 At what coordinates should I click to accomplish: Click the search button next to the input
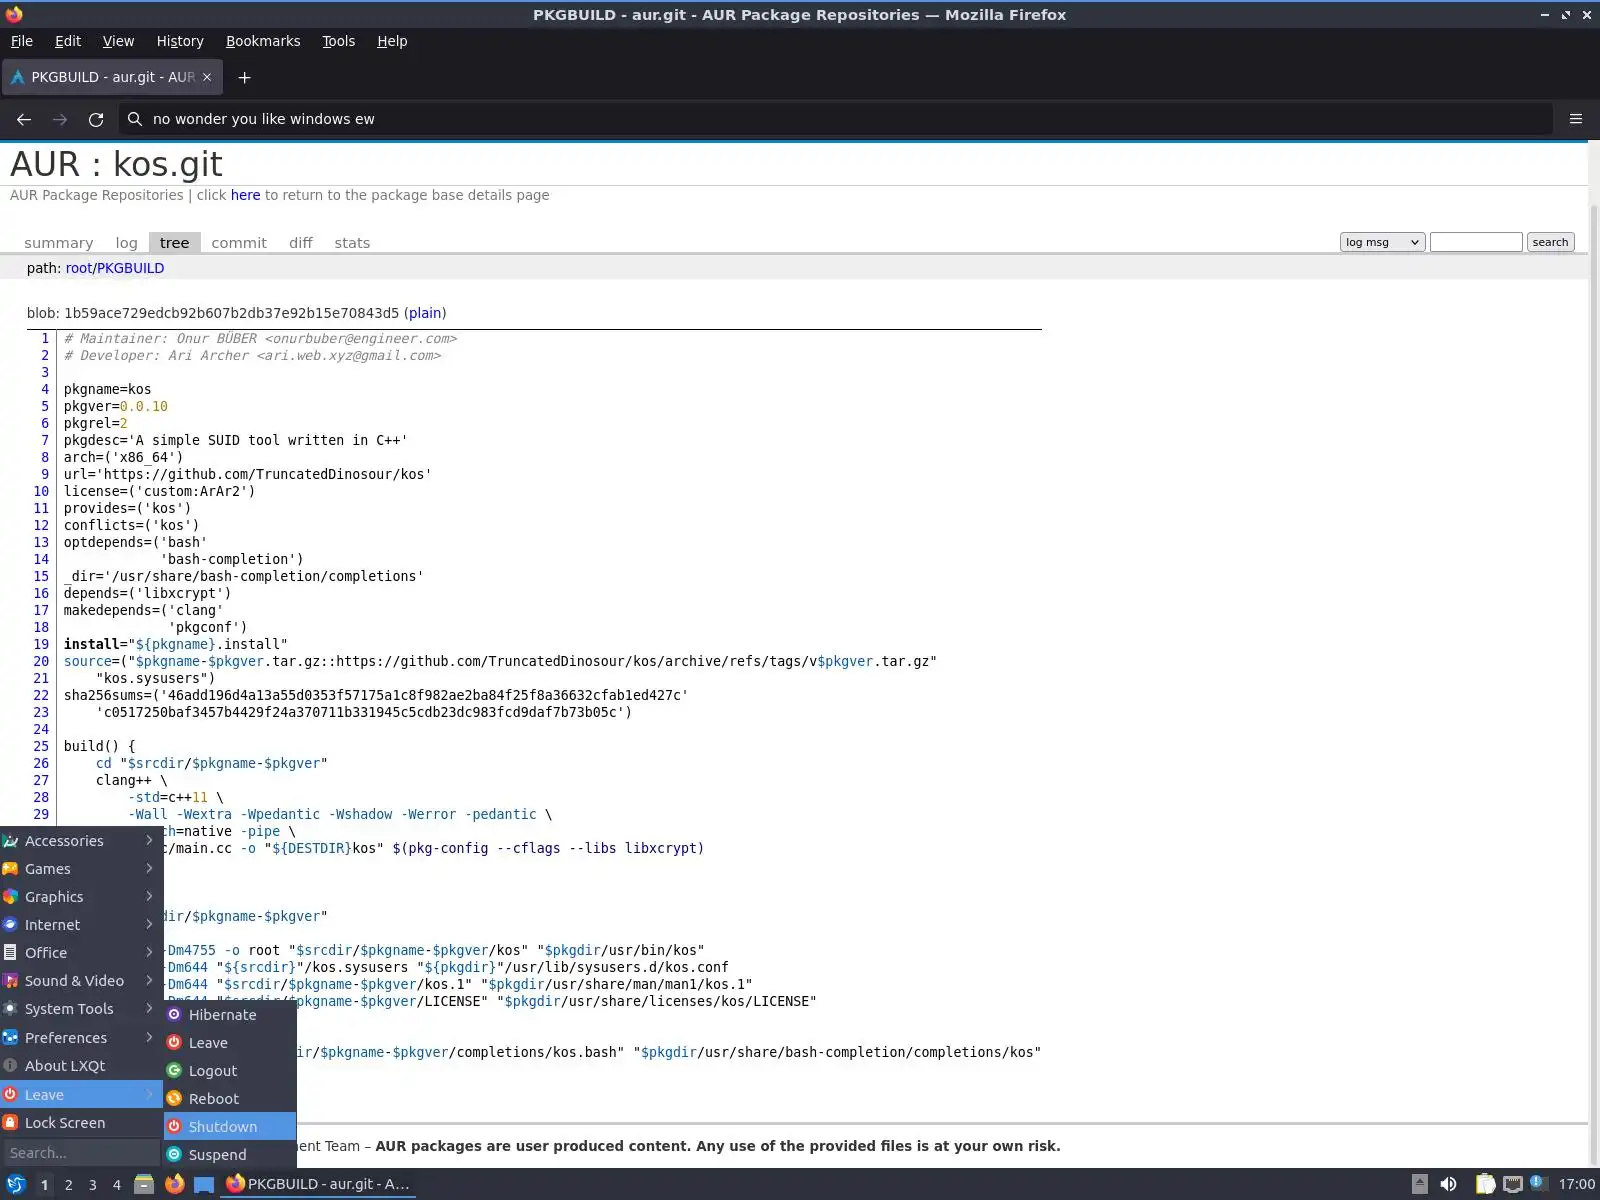pyautogui.click(x=1550, y=242)
